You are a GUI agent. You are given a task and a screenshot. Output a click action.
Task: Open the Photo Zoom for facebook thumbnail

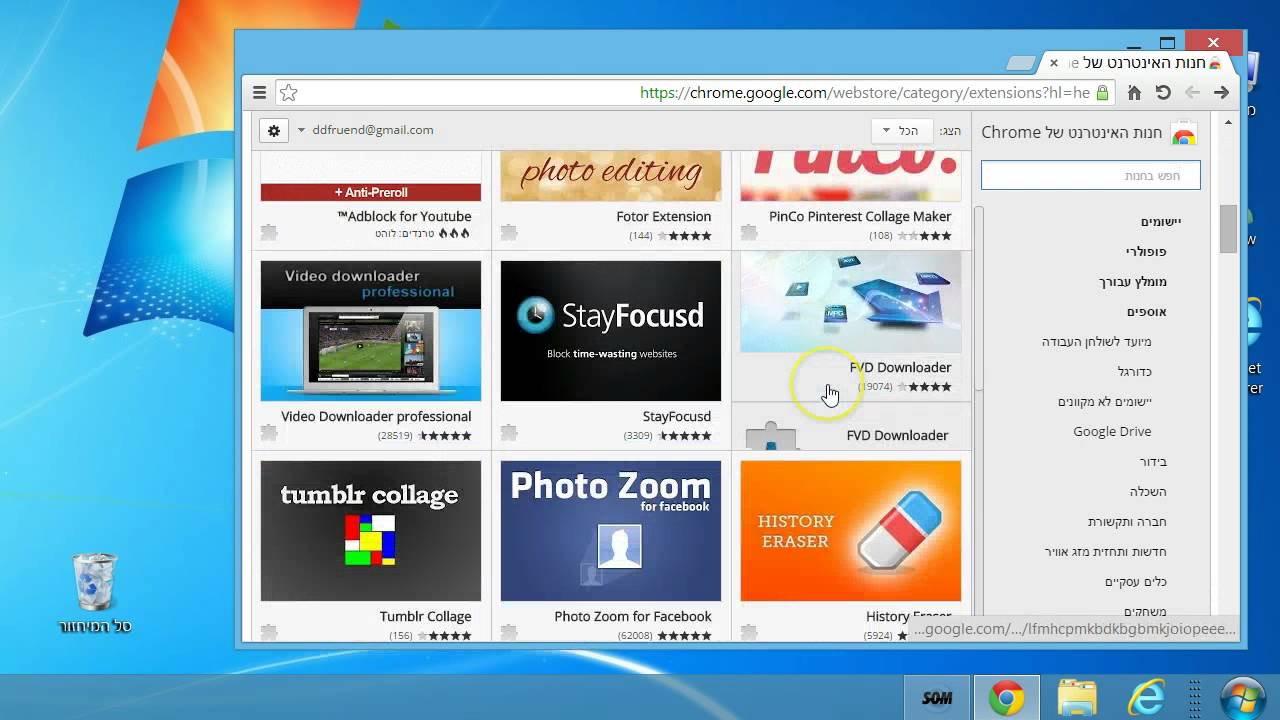click(x=611, y=531)
